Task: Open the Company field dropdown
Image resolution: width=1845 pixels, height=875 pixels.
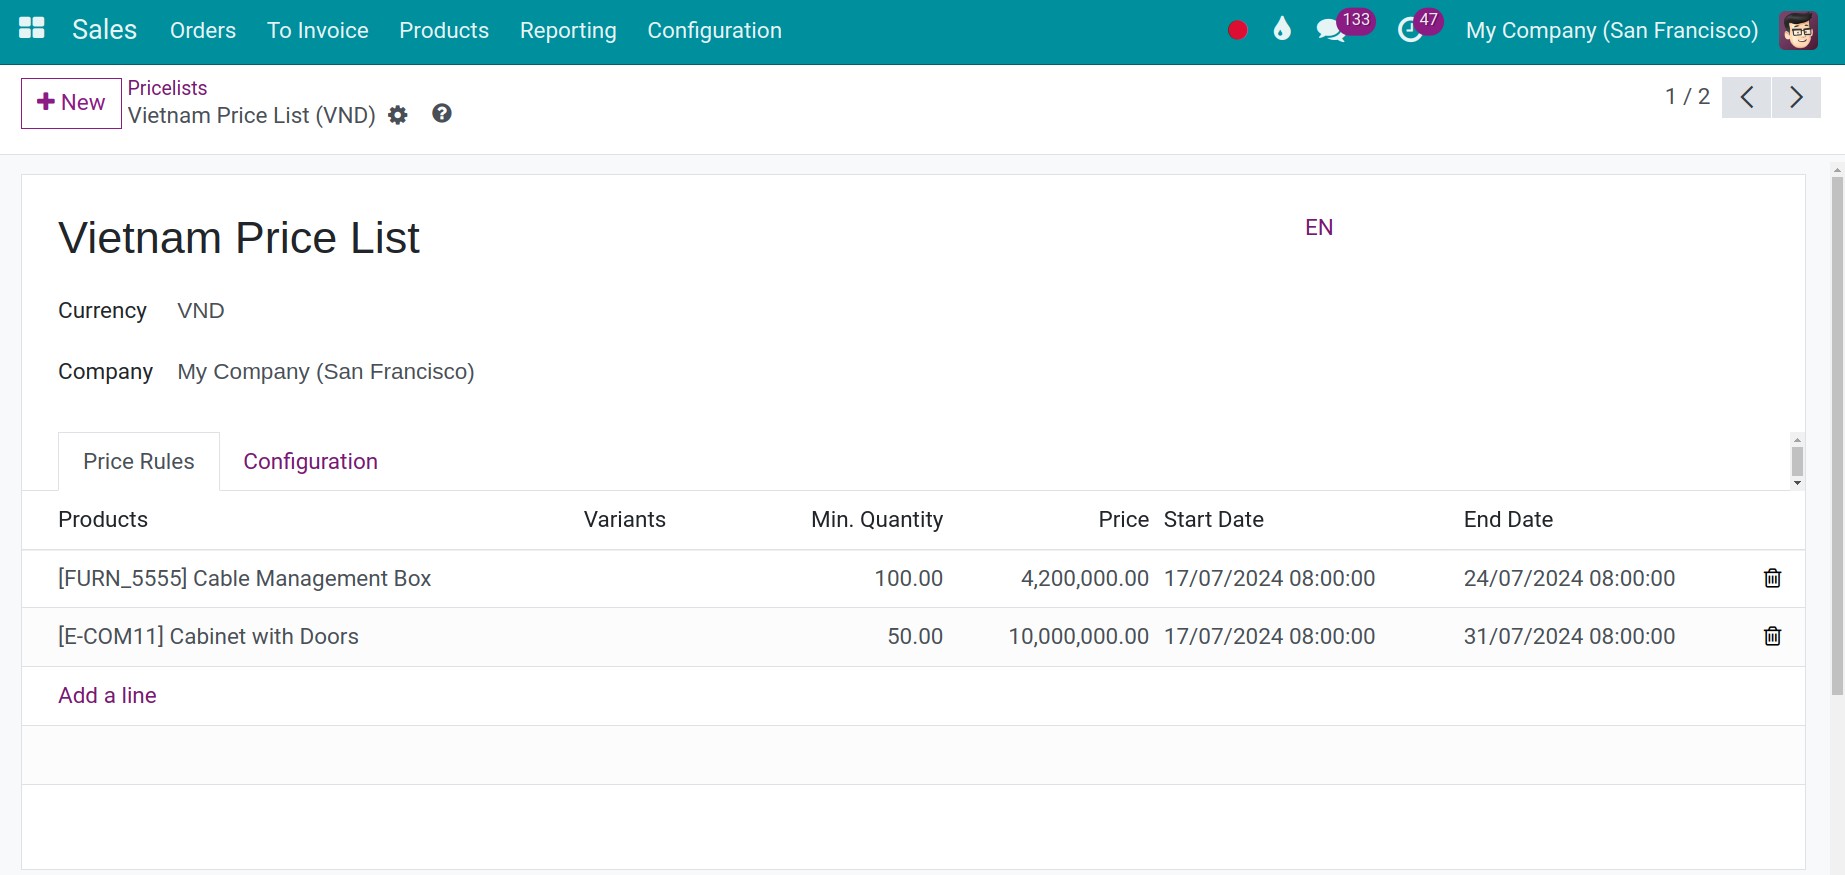Action: point(326,372)
